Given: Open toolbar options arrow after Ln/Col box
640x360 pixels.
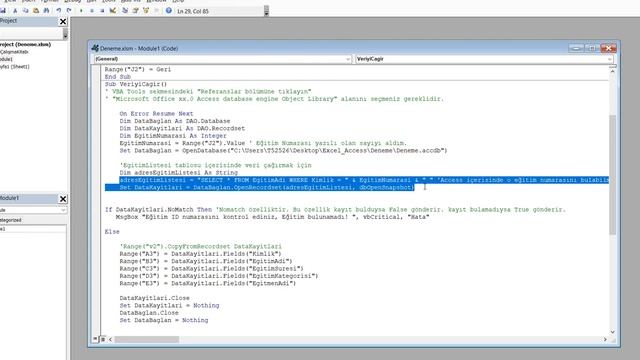Looking at the screenshot, I should click(x=266, y=11).
